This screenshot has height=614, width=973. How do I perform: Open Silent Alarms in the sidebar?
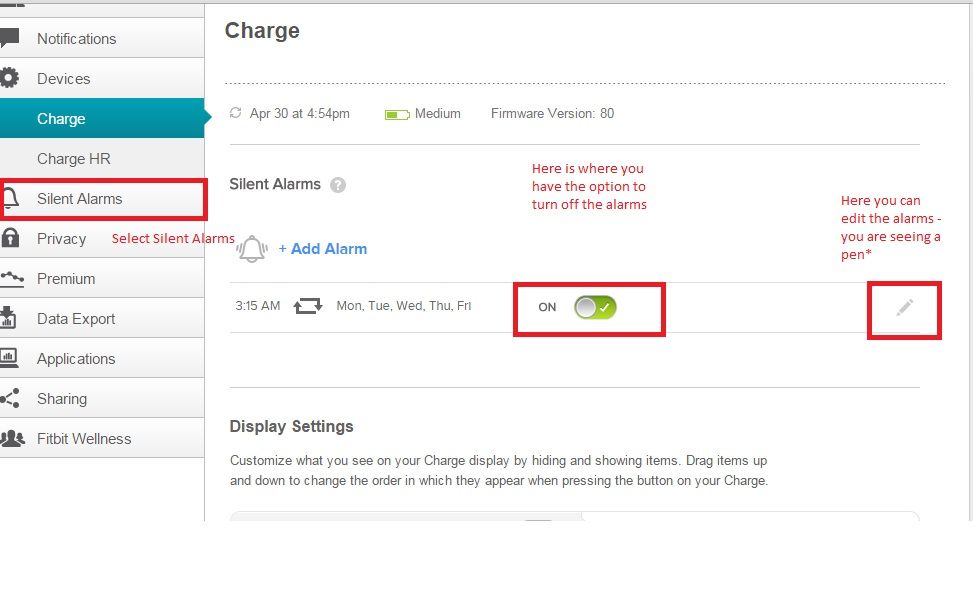[102, 199]
